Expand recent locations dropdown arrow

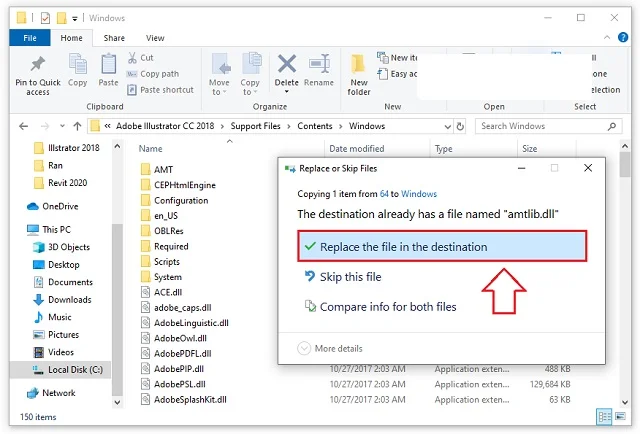[62, 126]
